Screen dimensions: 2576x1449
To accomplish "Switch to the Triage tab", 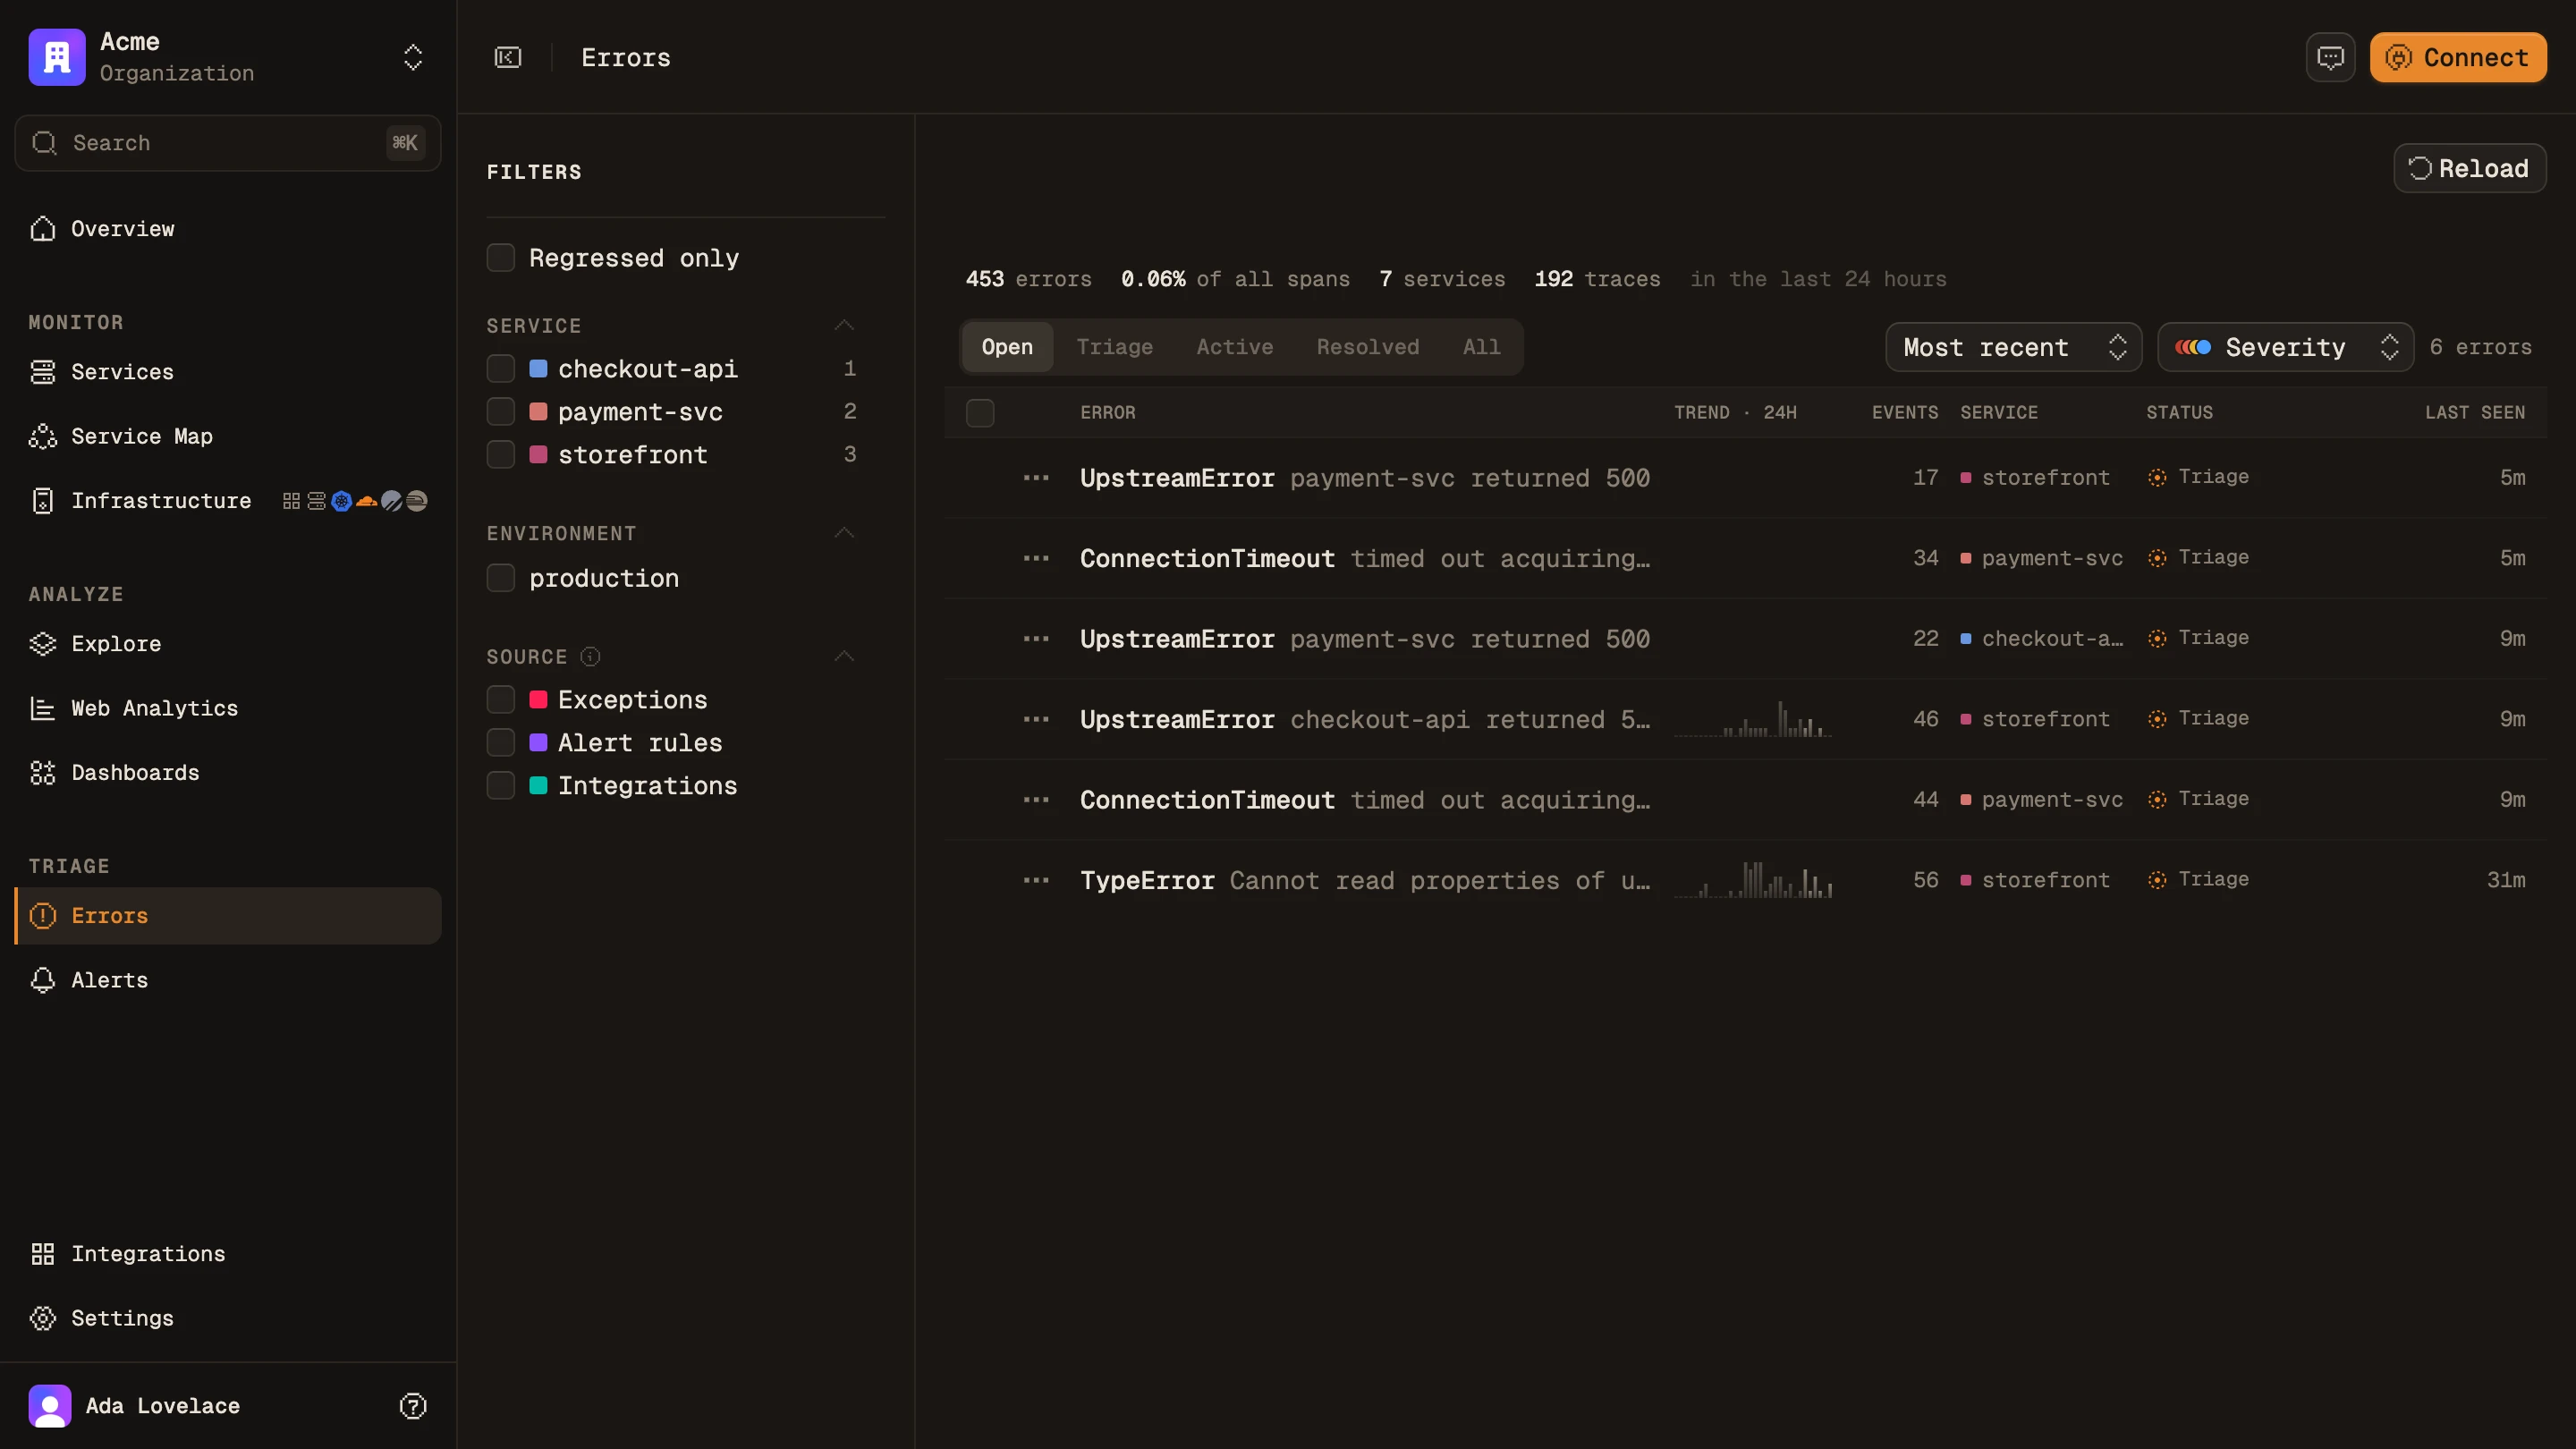I will pyautogui.click(x=1115, y=347).
